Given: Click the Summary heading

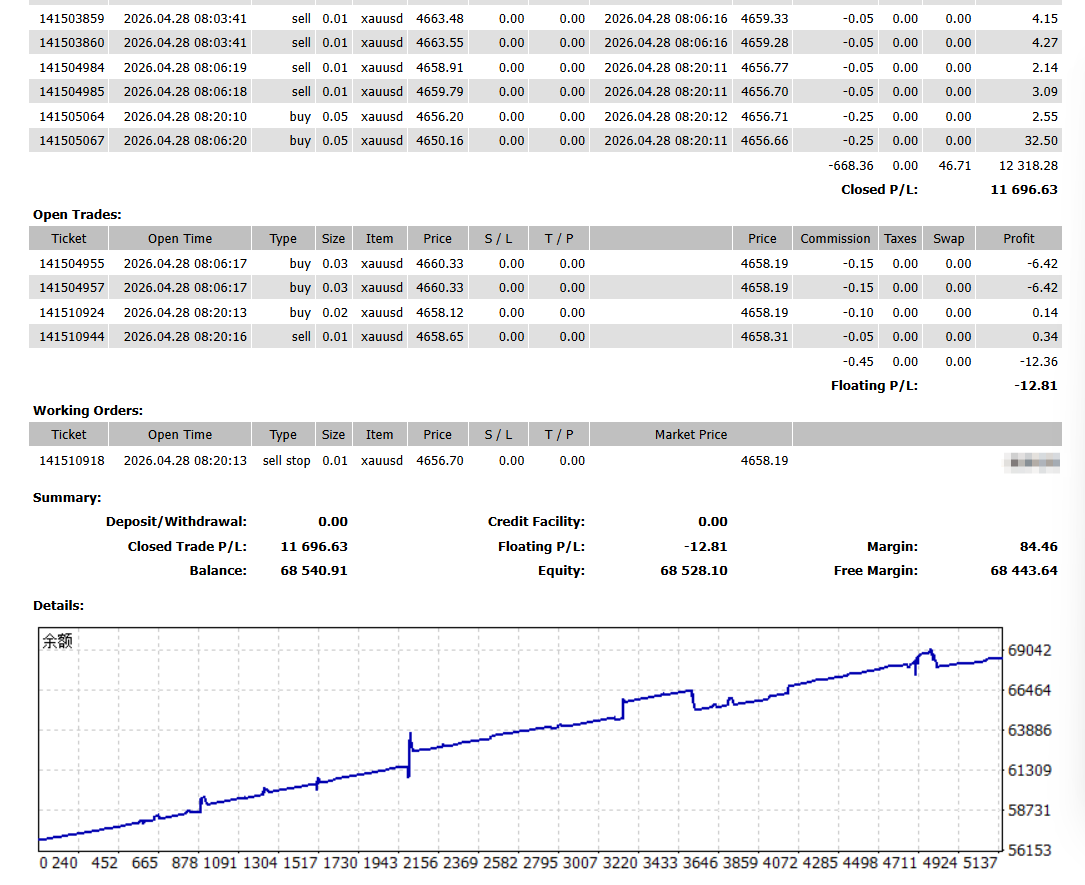Looking at the screenshot, I should [x=66, y=498].
